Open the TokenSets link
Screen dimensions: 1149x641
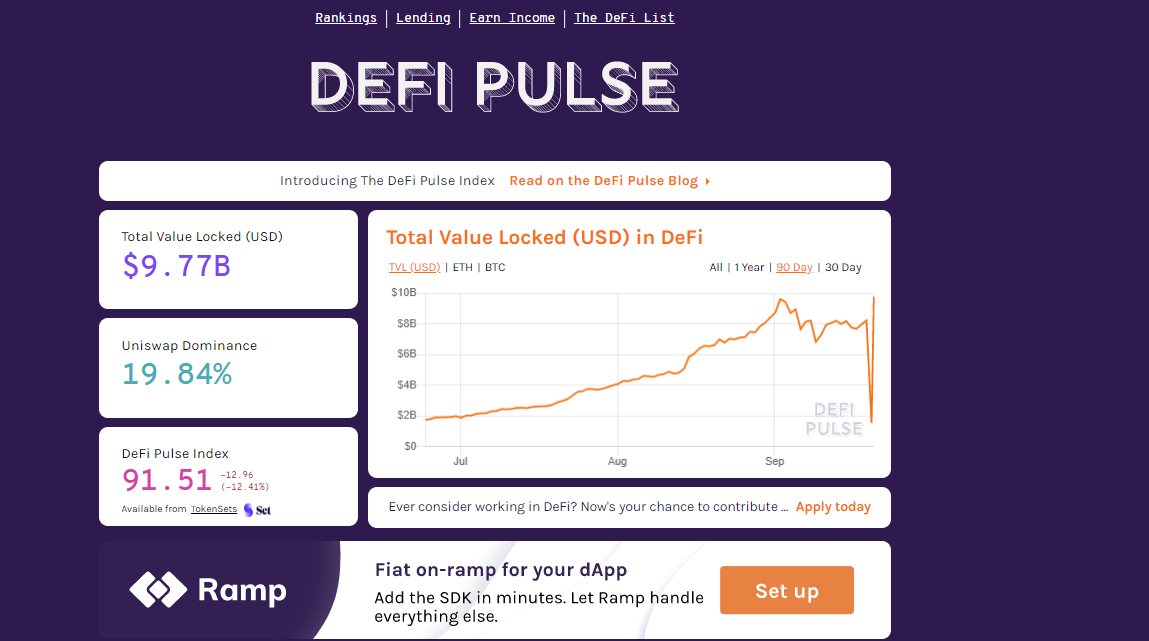[x=214, y=509]
